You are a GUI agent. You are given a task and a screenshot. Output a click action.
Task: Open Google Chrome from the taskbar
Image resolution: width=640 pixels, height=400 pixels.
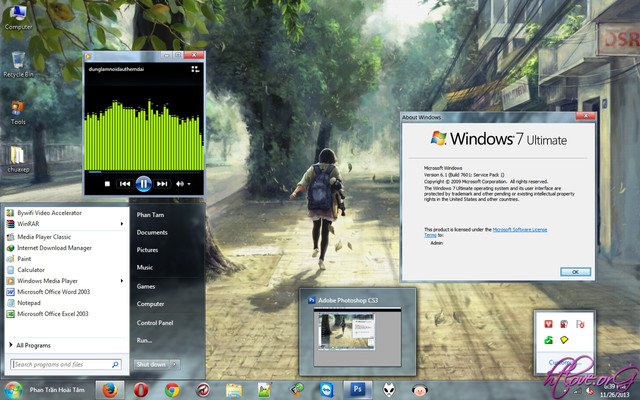(x=172, y=390)
